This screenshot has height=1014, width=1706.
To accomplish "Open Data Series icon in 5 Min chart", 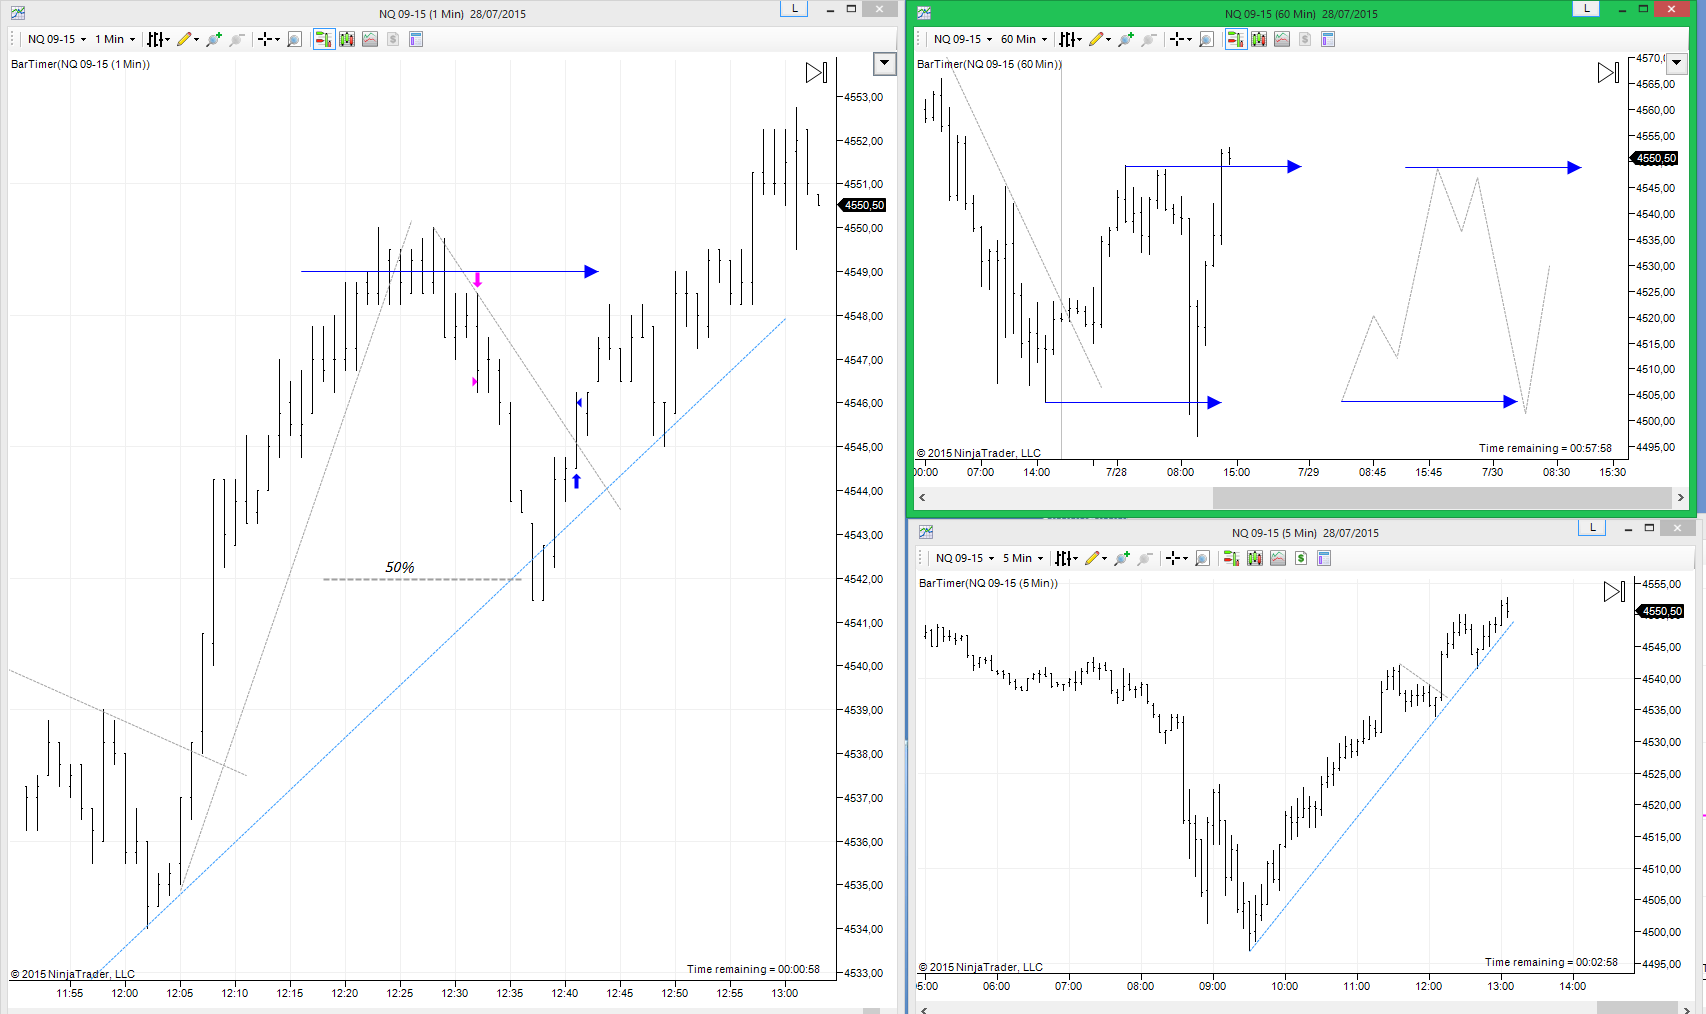I will 1255,558.
